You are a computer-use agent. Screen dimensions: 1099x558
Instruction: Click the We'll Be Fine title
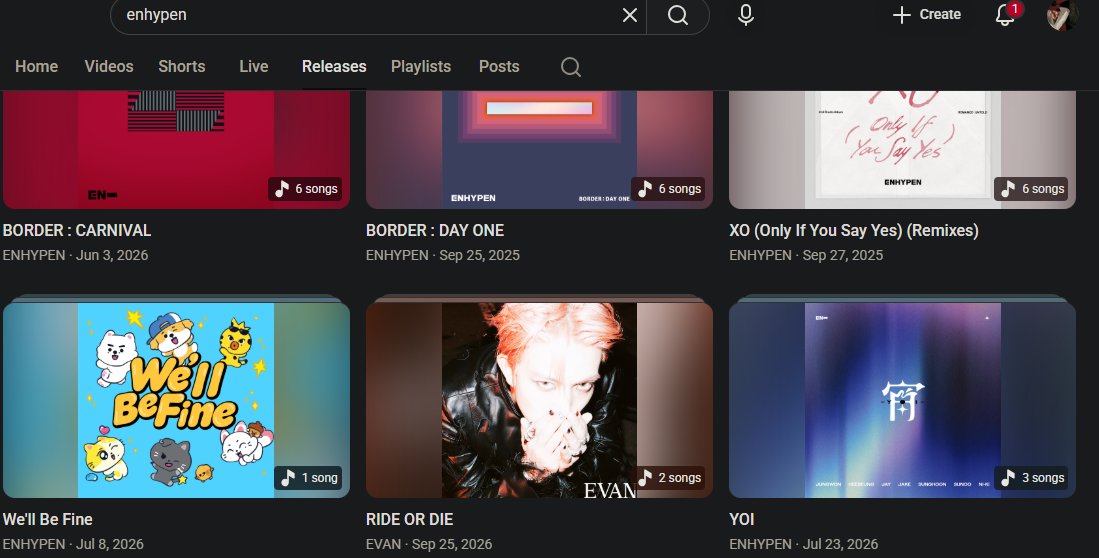pyautogui.click(x=48, y=519)
